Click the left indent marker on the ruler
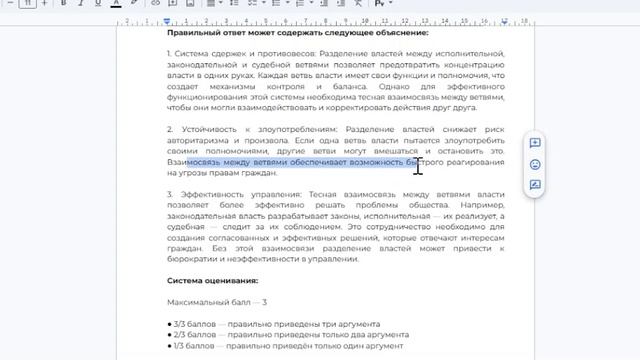This screenshot has width=640, height=360. pos(167,21)
